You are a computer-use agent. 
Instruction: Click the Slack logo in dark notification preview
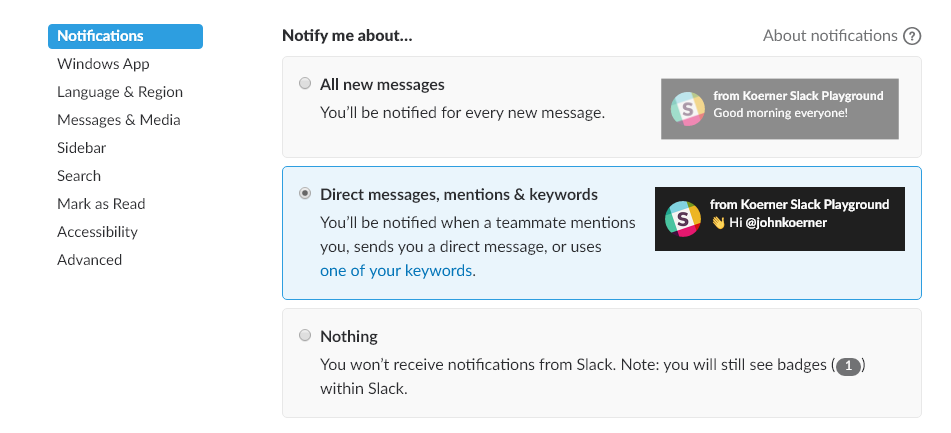point(683,218)
